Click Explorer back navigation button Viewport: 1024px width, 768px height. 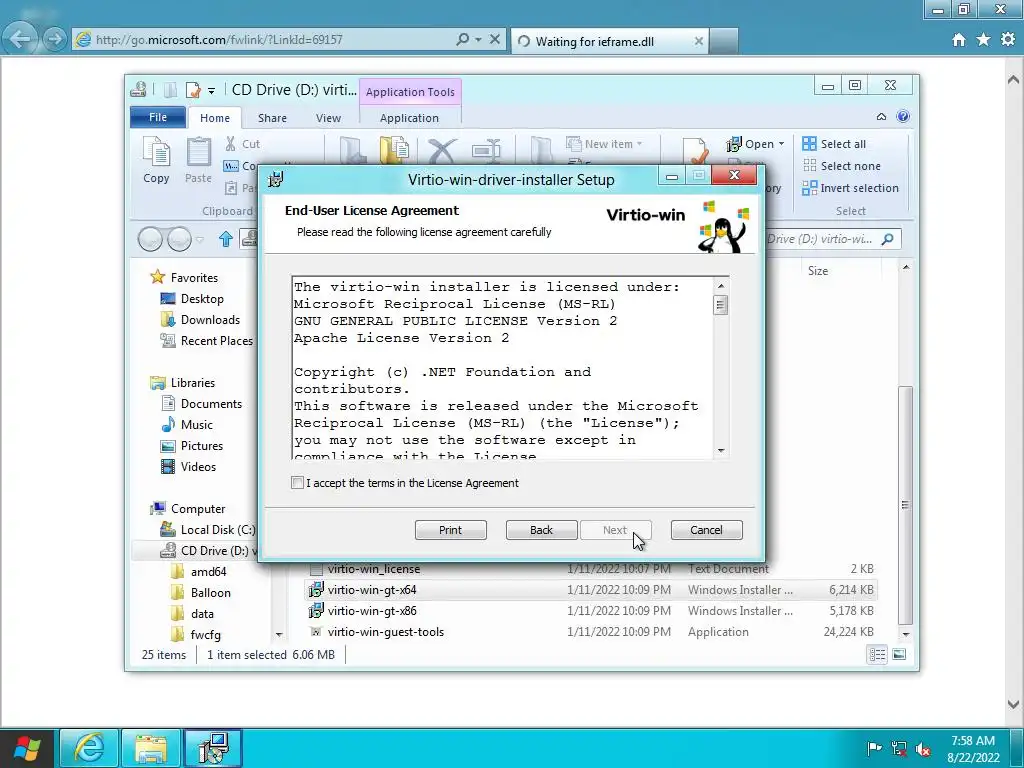pos(150,239)
